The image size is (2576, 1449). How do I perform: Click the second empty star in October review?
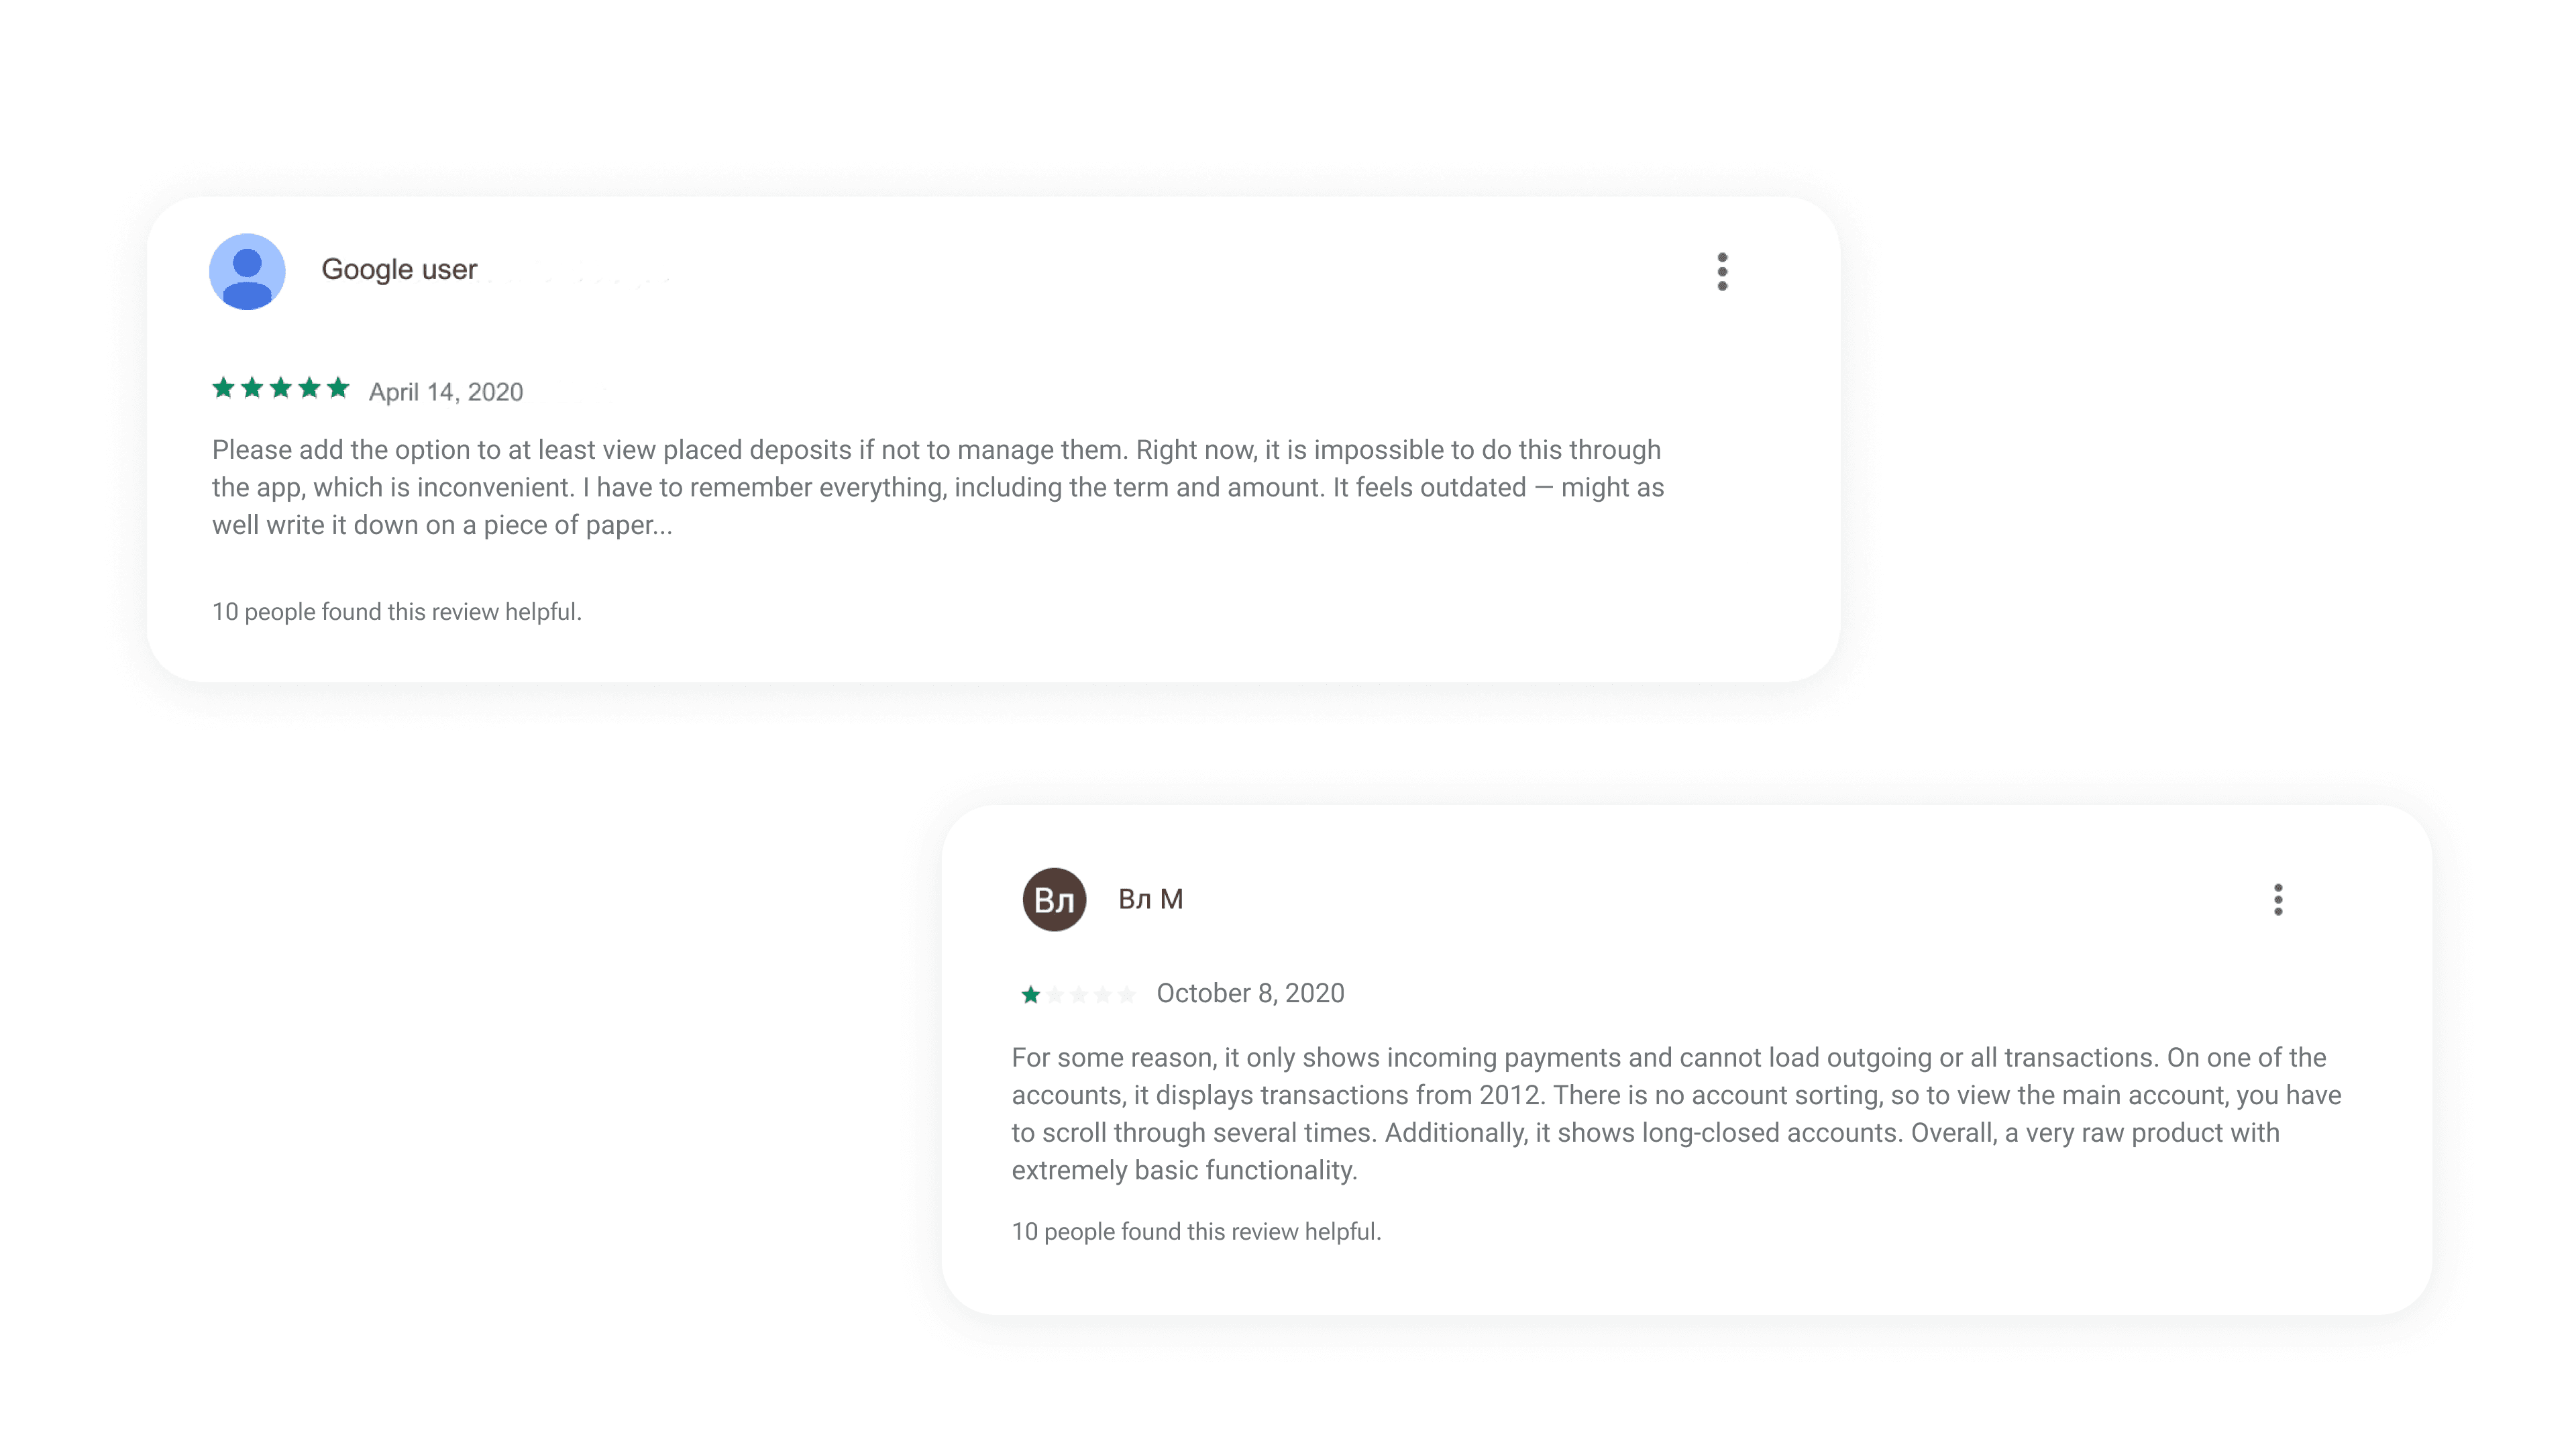point(1078,995)
